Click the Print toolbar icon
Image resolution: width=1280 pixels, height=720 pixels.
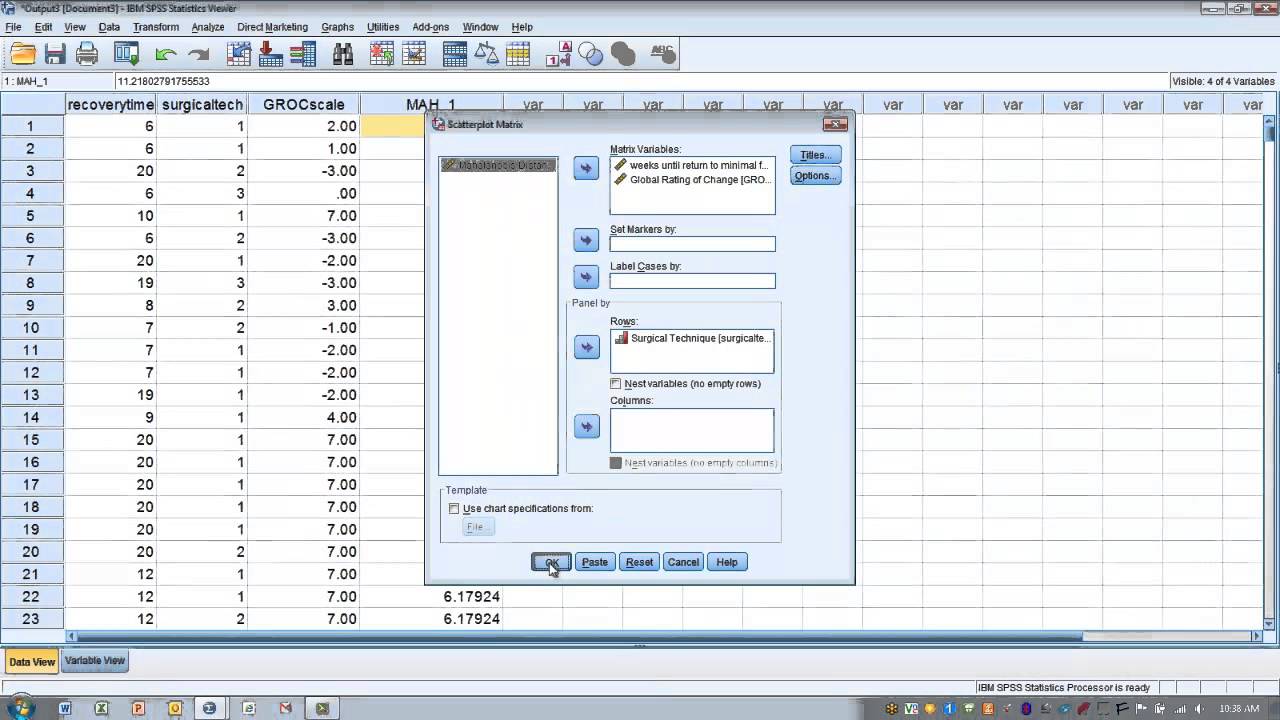(x=87, y=54)
